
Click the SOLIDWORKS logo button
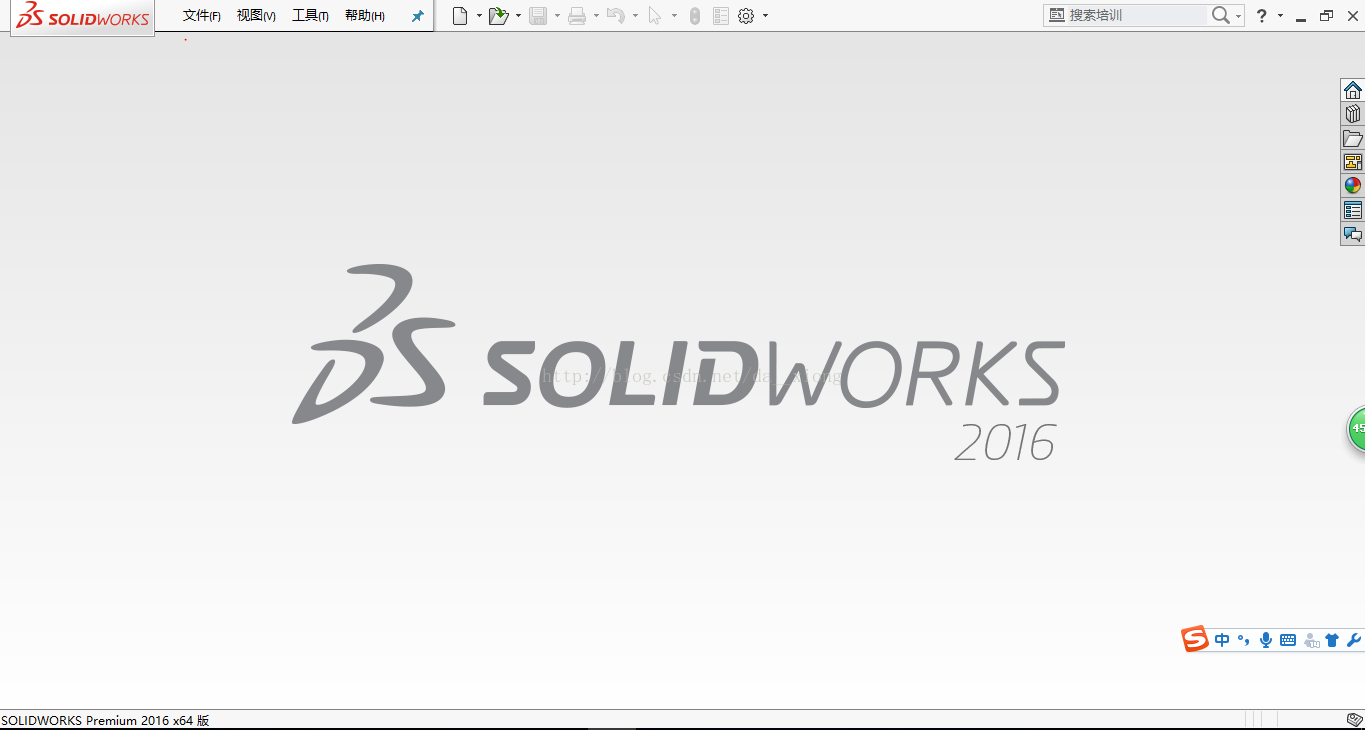83,17
